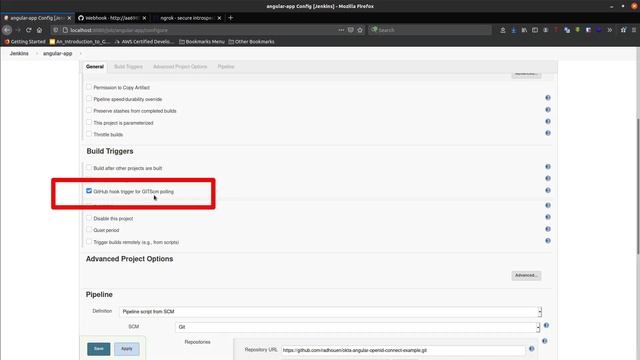640x360 pixels.
Task: Click the Firefox Search box
Action: (430, 30)
